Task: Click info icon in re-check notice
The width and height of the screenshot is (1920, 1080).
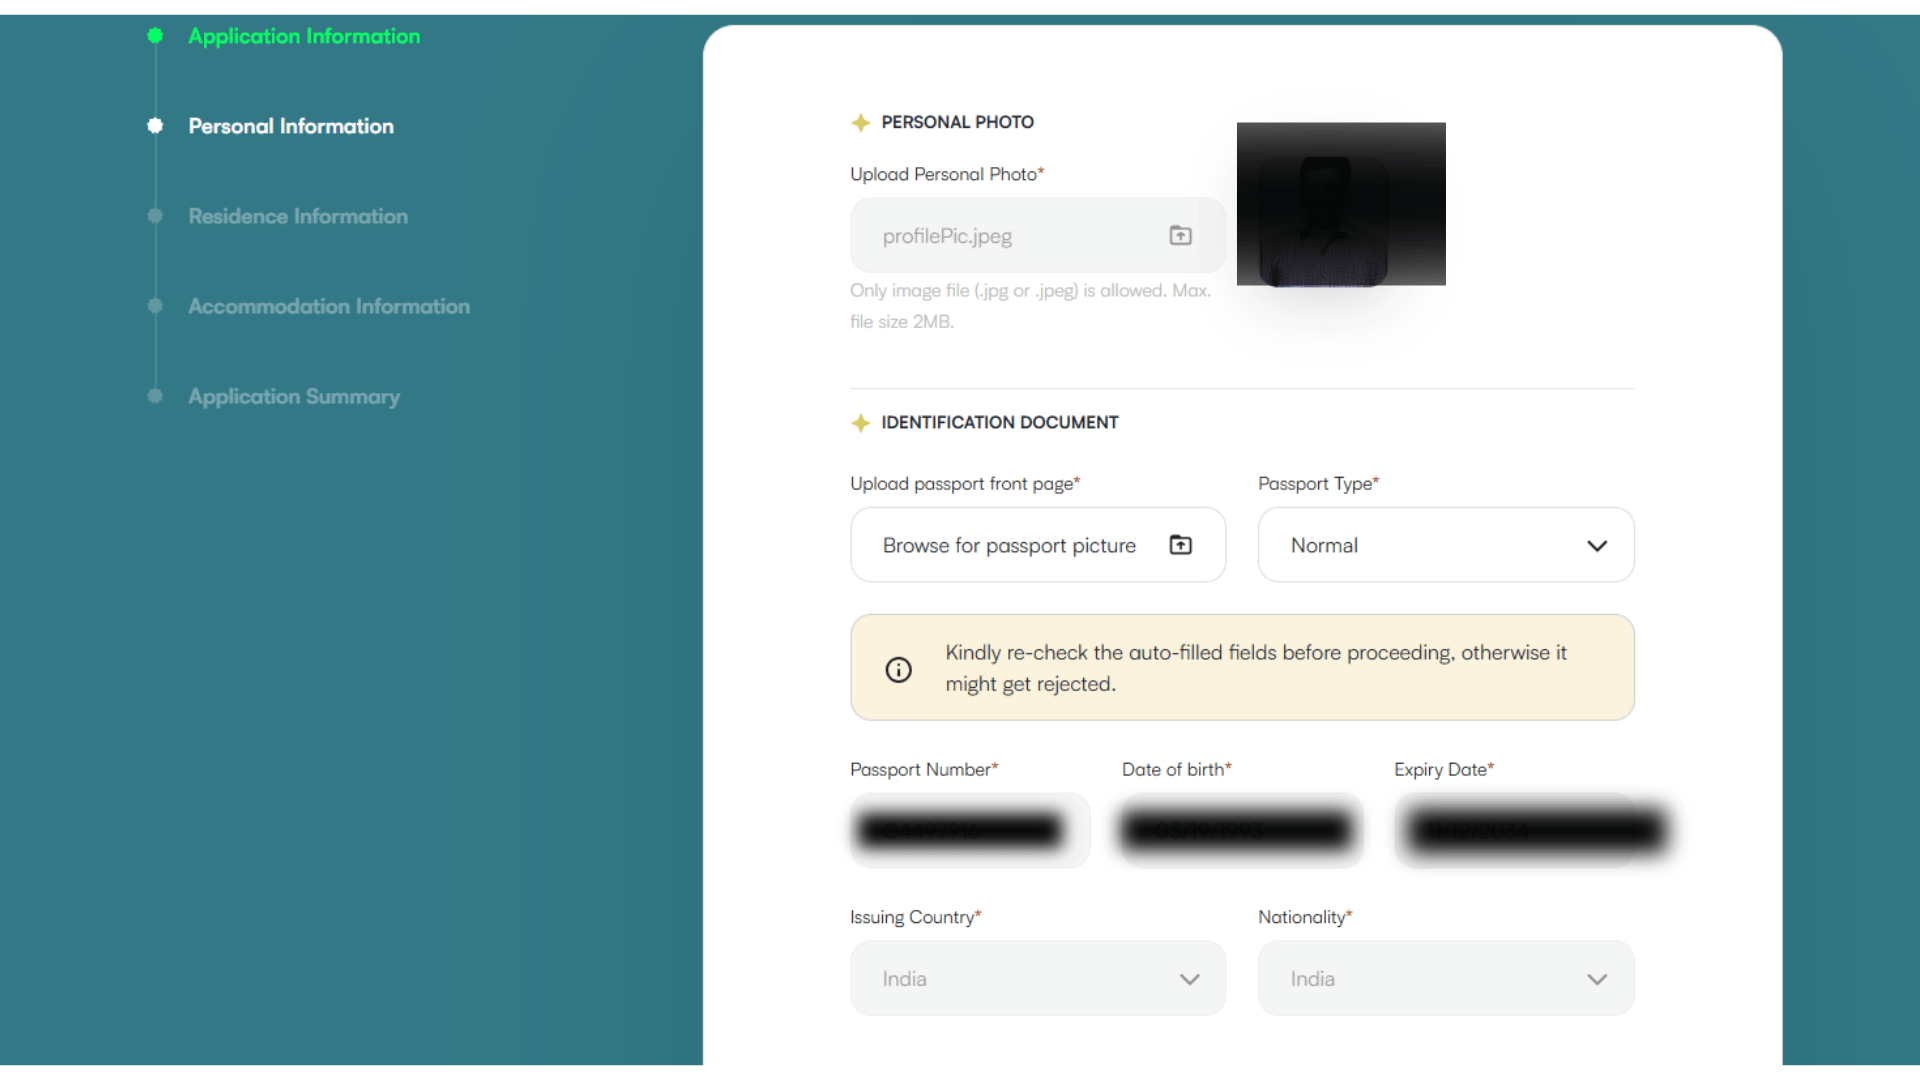Action: 898,669
